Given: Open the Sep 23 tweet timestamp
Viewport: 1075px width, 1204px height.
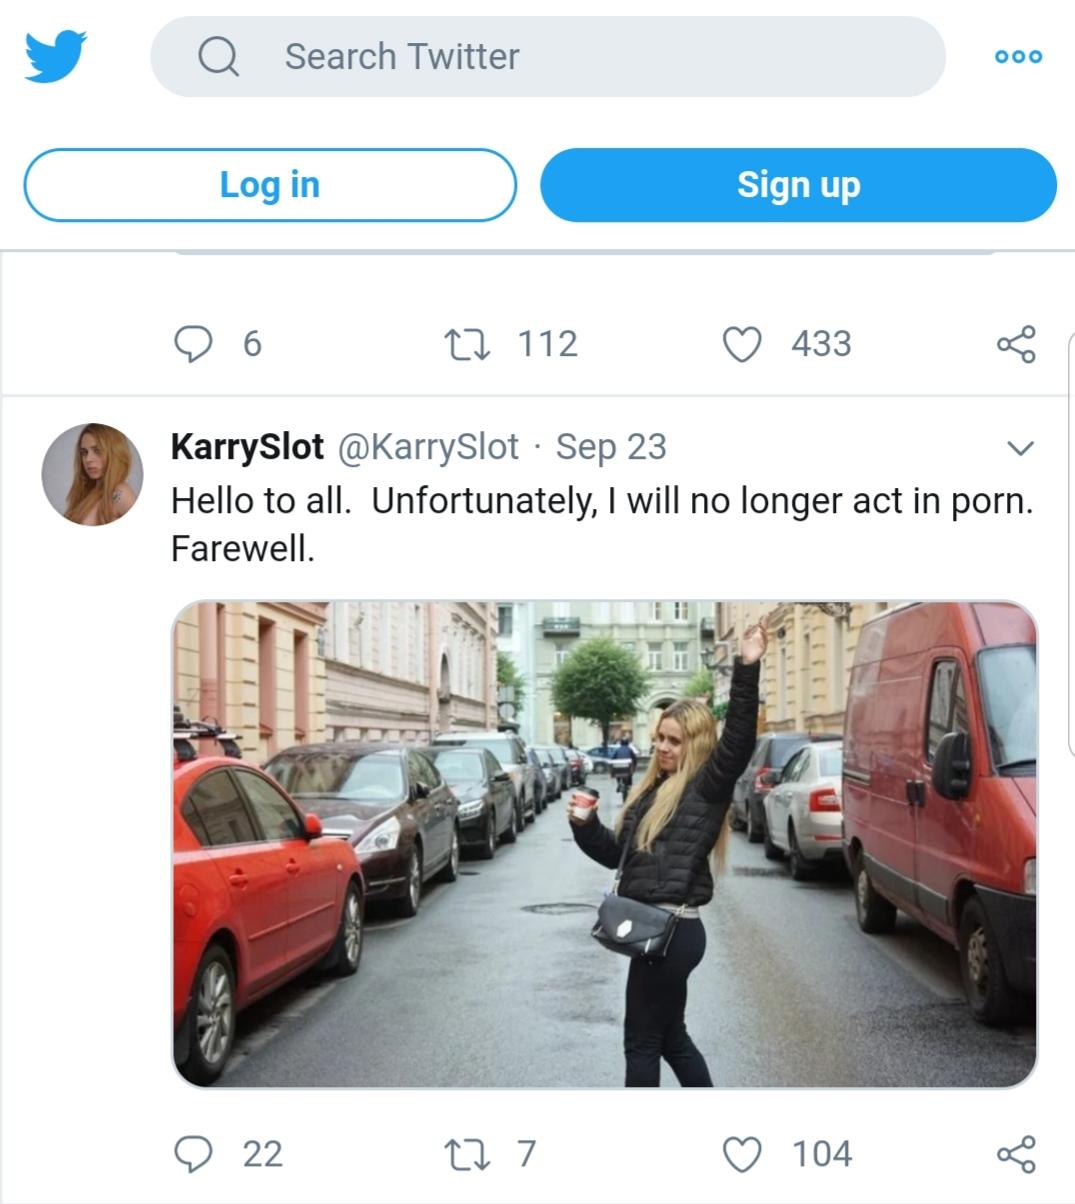Looking at the screenshot, I should point(611,446).
